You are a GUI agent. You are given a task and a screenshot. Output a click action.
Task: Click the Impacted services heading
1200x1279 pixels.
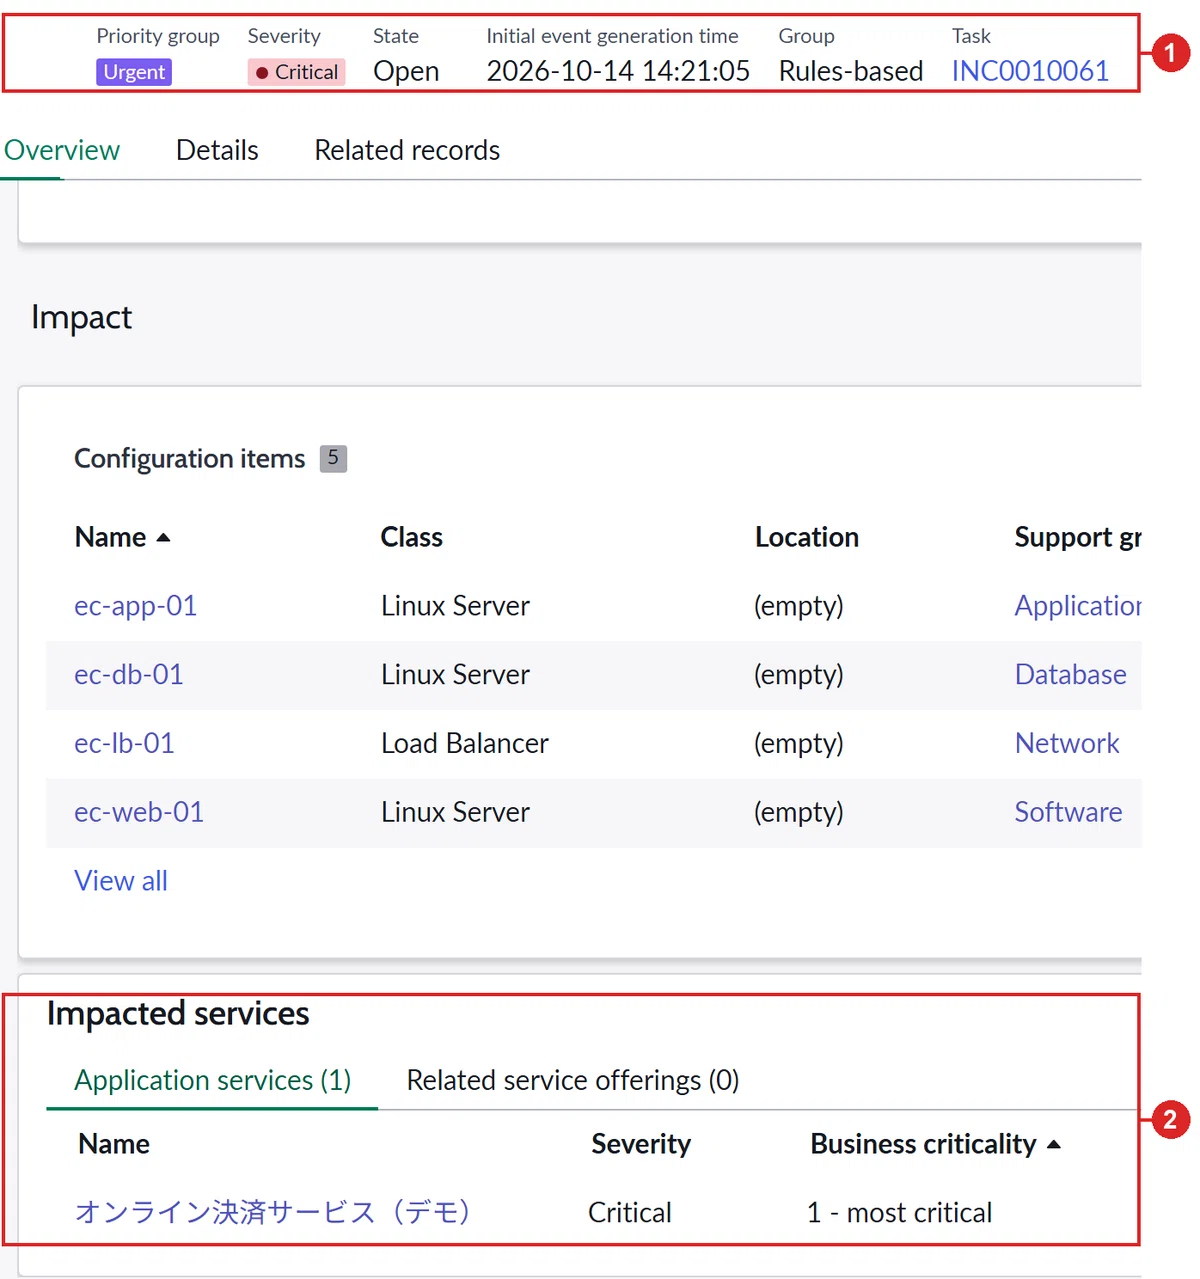pyautogui.click(x=178, y=1013)
